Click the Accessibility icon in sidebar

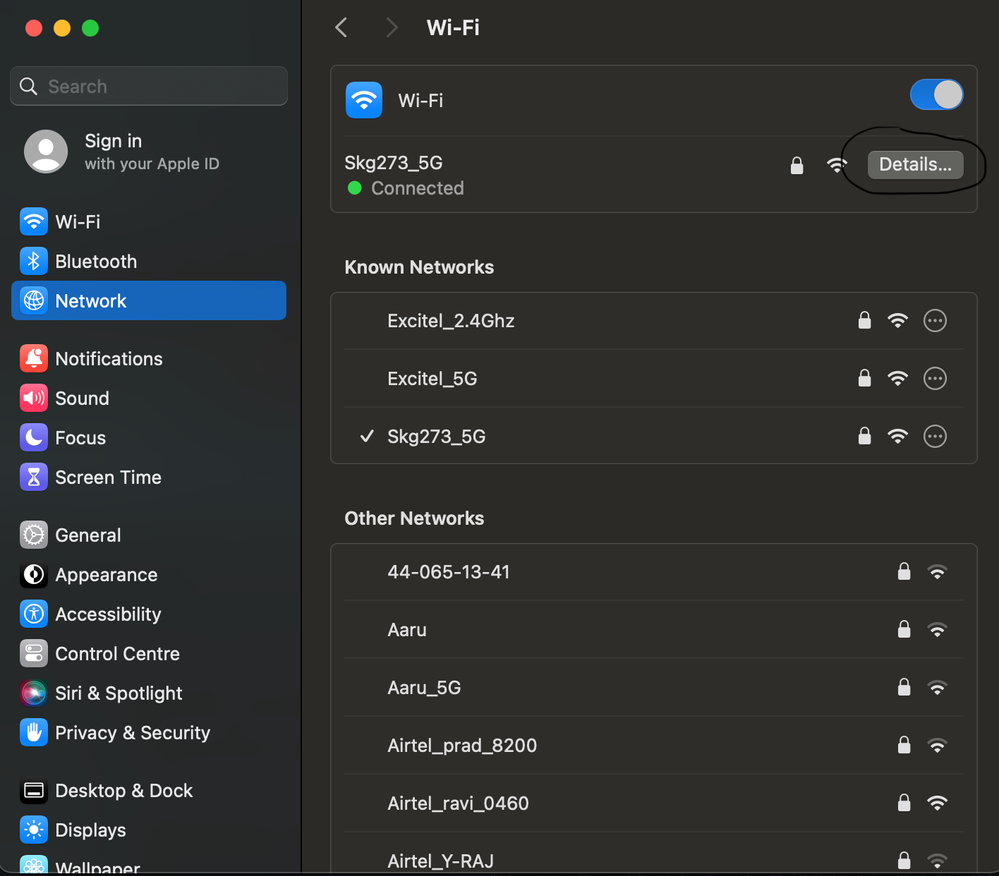(34, 614)
